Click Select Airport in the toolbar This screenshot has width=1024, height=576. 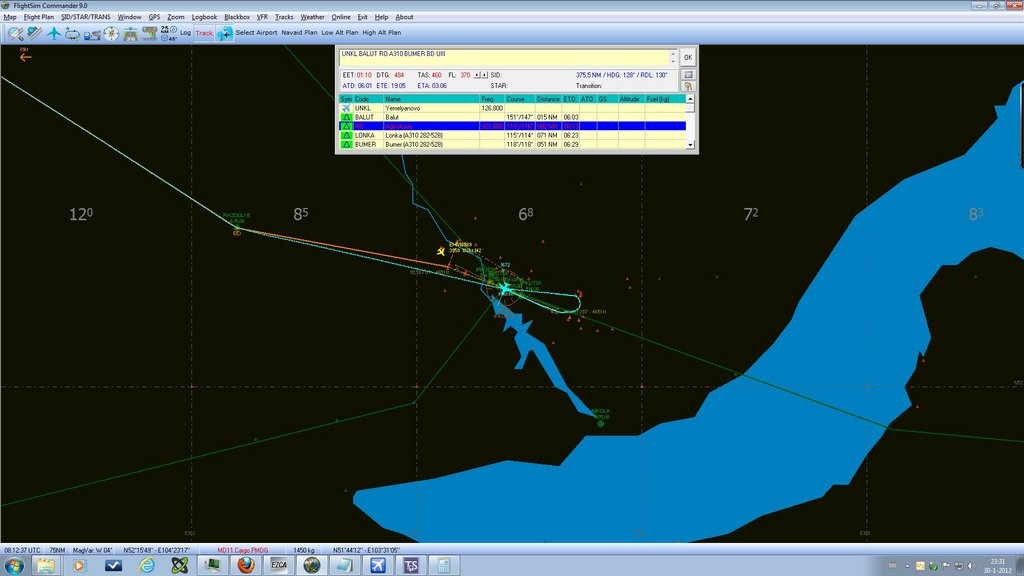pos(256,33)
